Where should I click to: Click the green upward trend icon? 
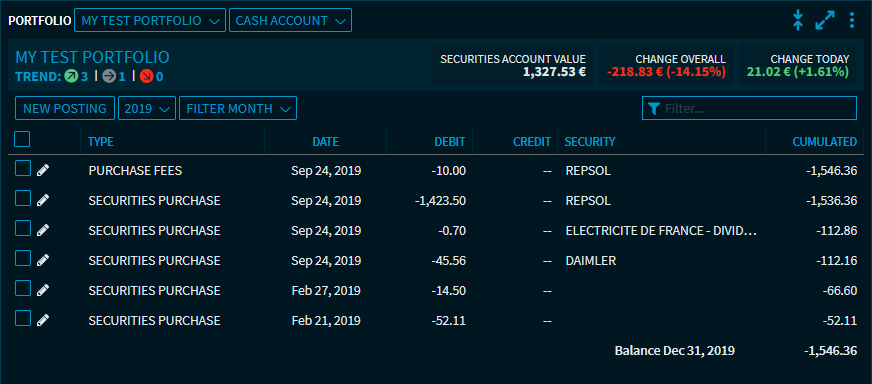pos(71,76)
